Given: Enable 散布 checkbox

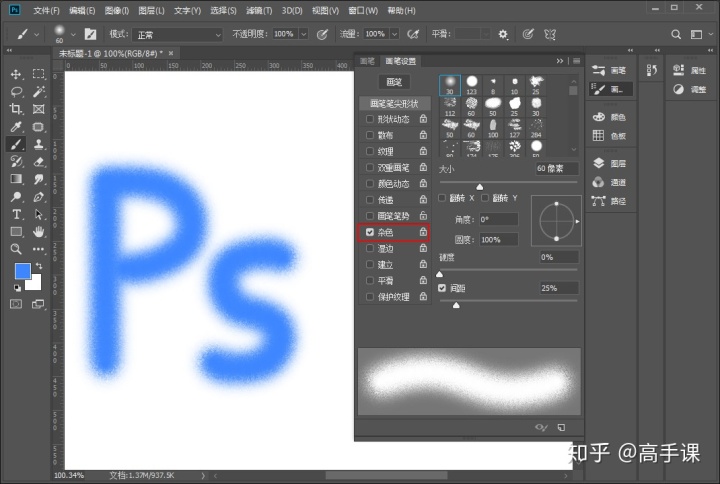Looking at the screenshot, I should [x=370, y=135].
